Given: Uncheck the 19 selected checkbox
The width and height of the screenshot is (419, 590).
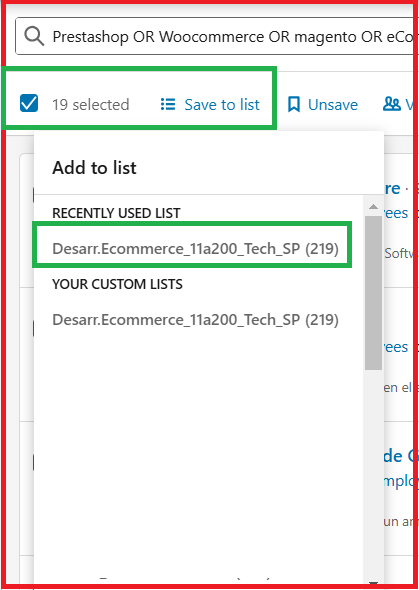Looking at the screenshot, I should (29, 103).
